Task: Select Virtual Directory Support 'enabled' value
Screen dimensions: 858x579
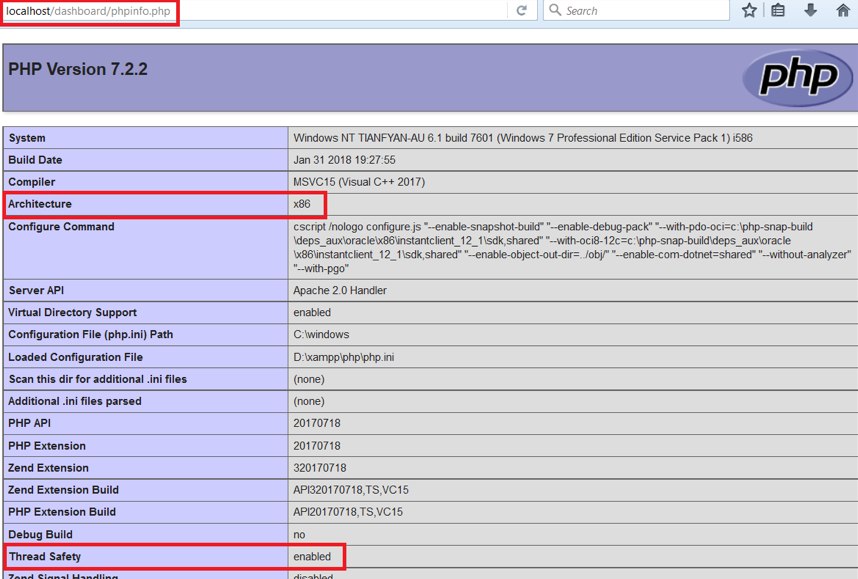Action: pos(312,312)
